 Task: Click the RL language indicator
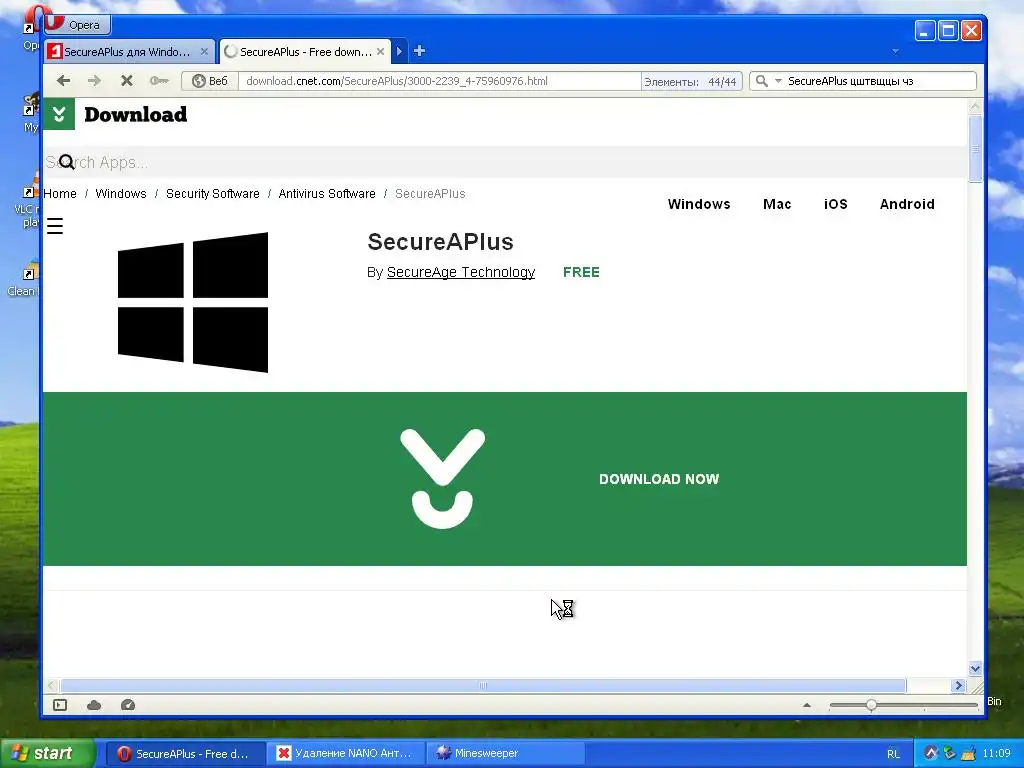click(893, 754)
